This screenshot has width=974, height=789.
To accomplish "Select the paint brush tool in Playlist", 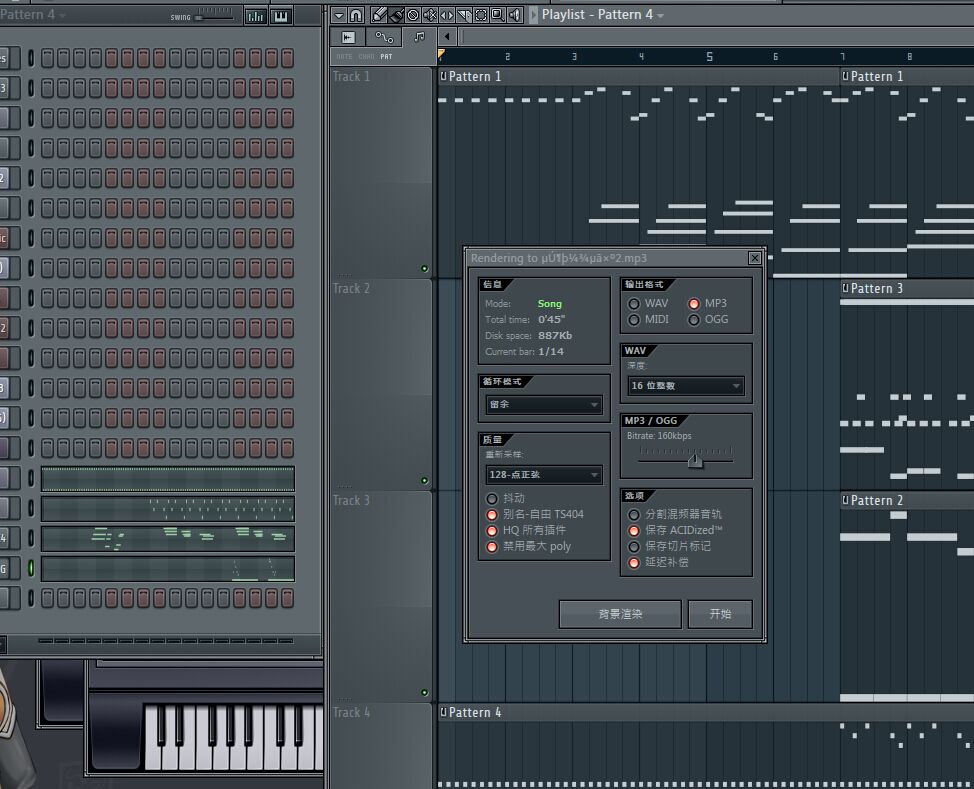I will click(x=396, y=15).
